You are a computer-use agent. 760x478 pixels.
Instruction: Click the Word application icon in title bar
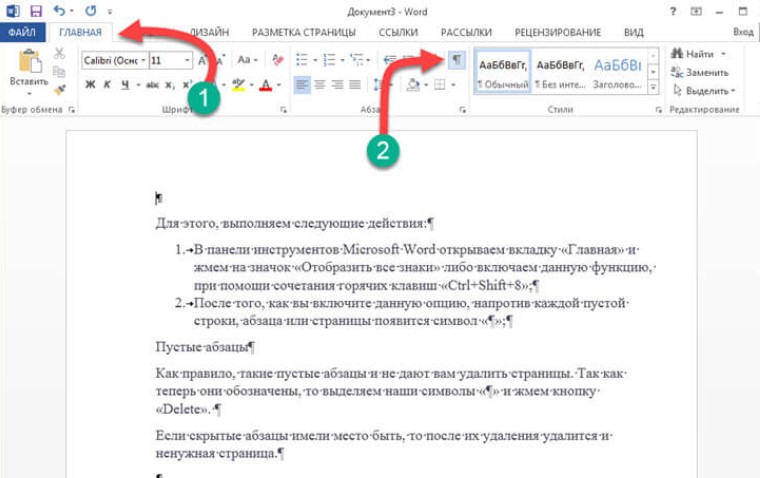13,11
